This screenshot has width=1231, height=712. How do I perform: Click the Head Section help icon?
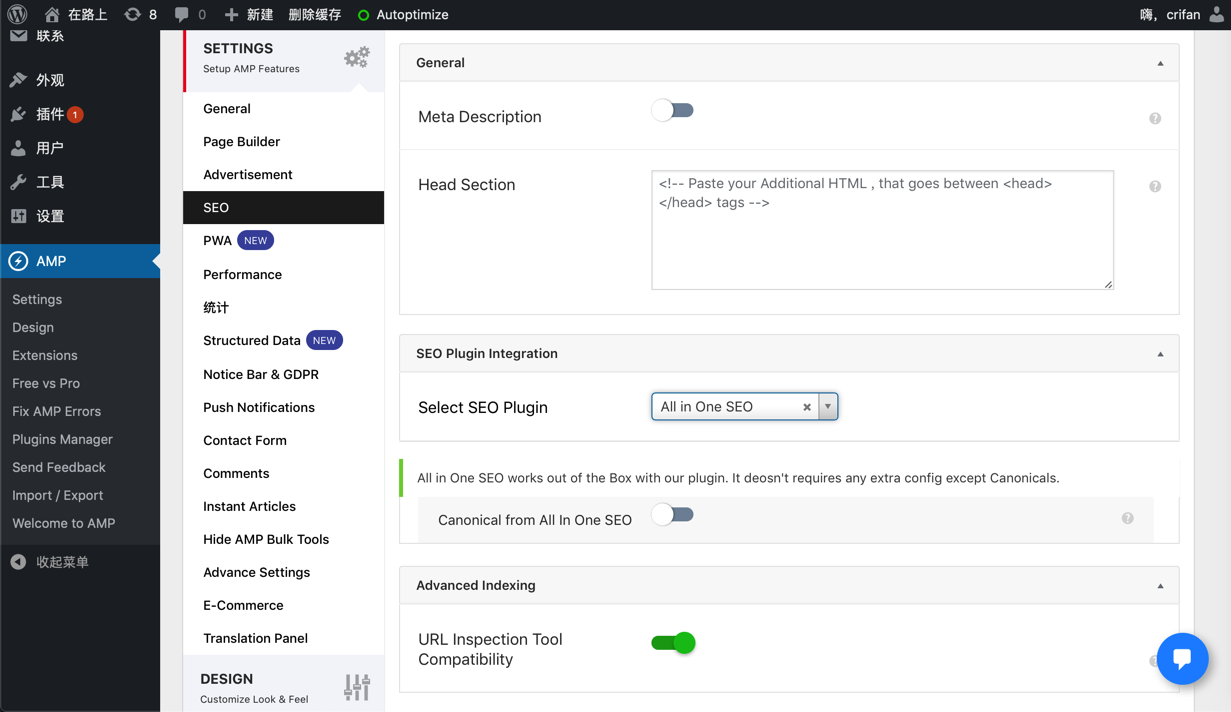[x=1155, y=186]
